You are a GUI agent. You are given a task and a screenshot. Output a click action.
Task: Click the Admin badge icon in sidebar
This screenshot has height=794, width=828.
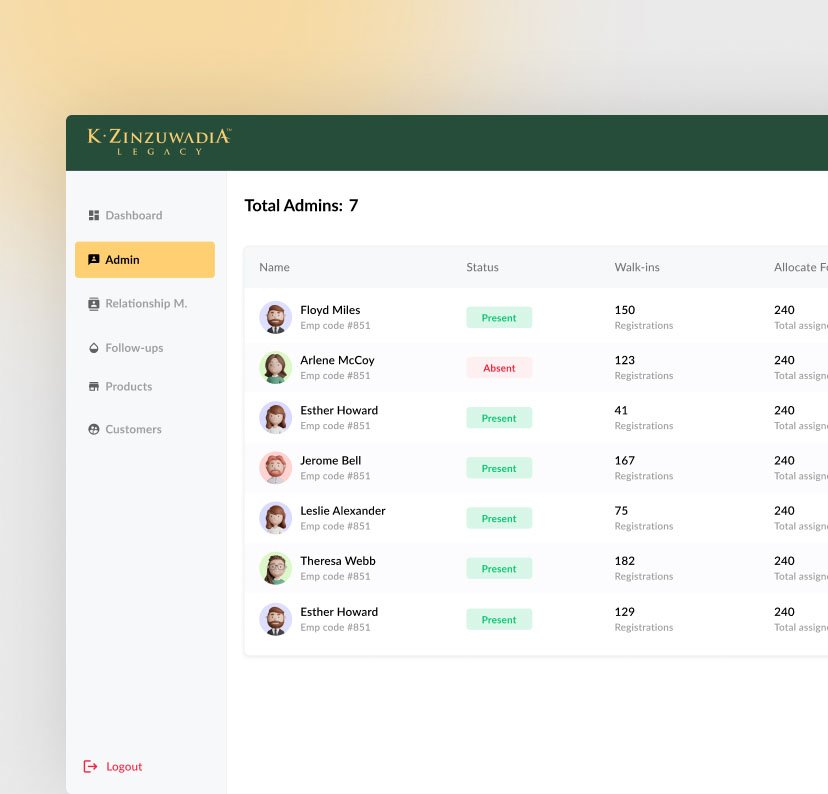[x=94, y=259]
